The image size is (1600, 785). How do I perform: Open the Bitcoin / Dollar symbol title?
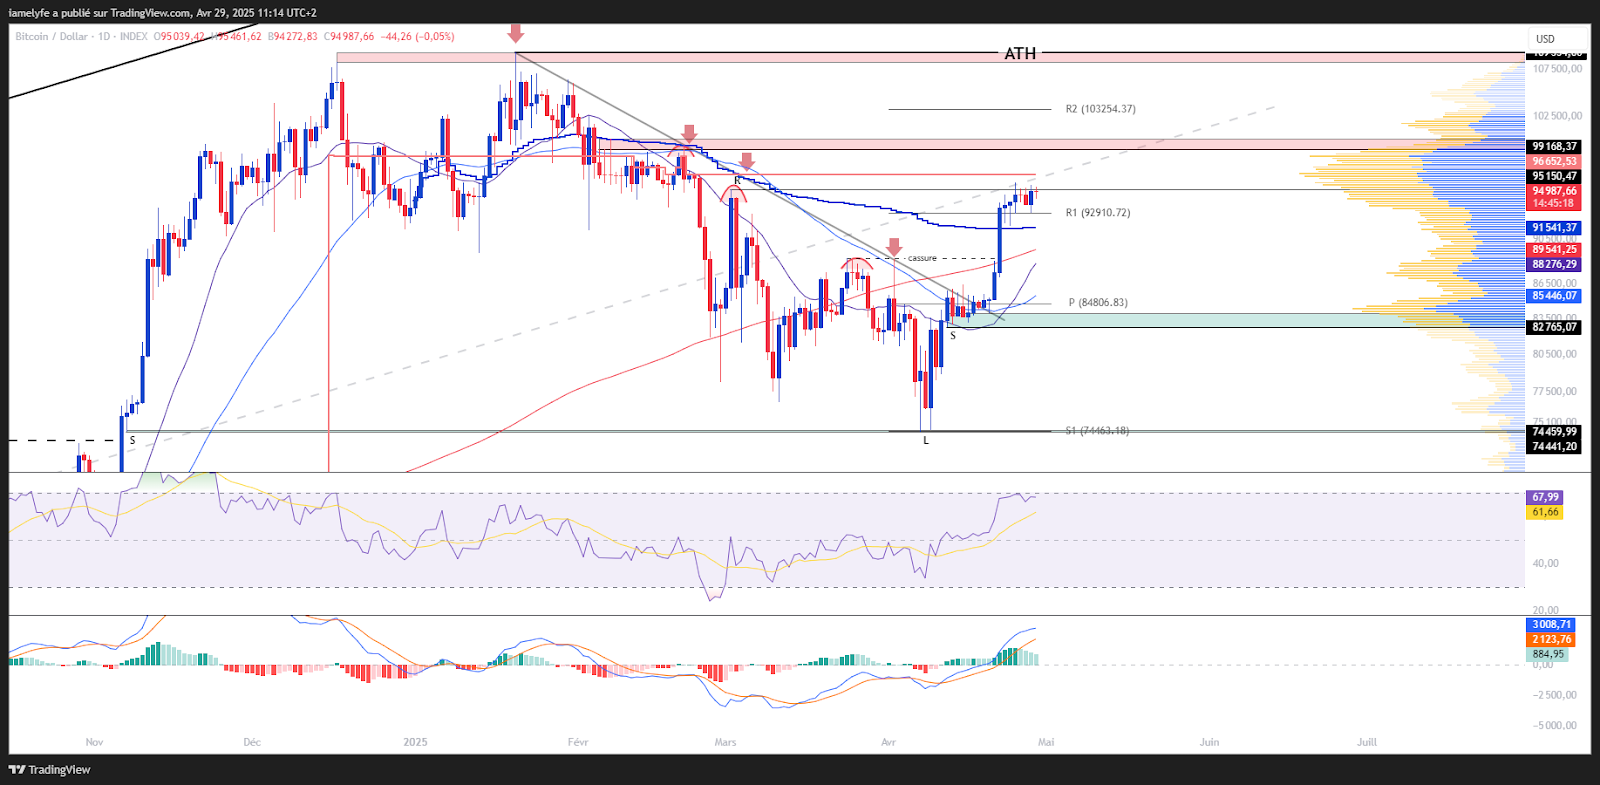click(51, 37)
